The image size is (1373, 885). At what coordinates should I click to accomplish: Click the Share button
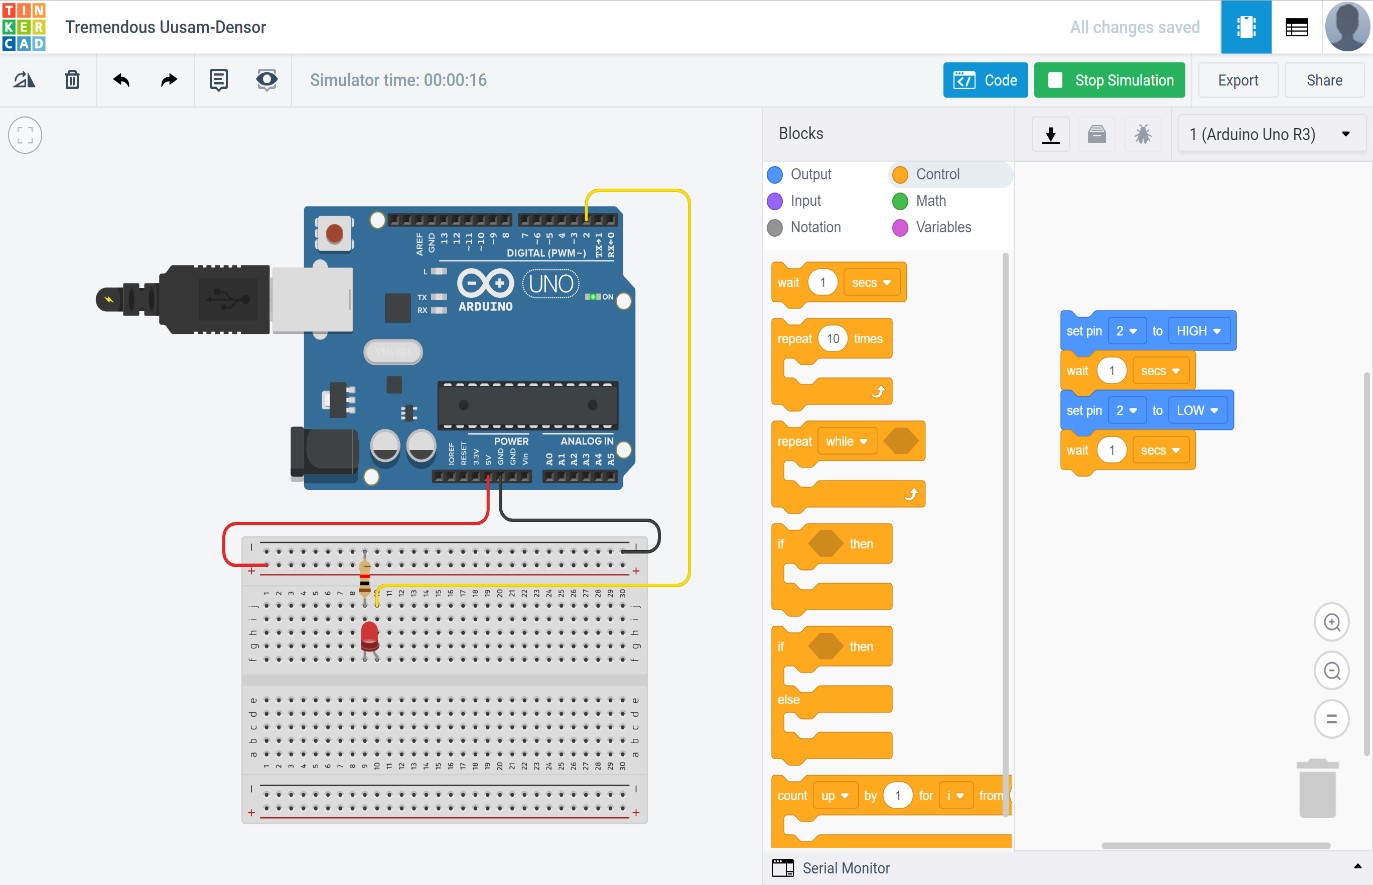pyautogui.click(x=1325, y=80)
